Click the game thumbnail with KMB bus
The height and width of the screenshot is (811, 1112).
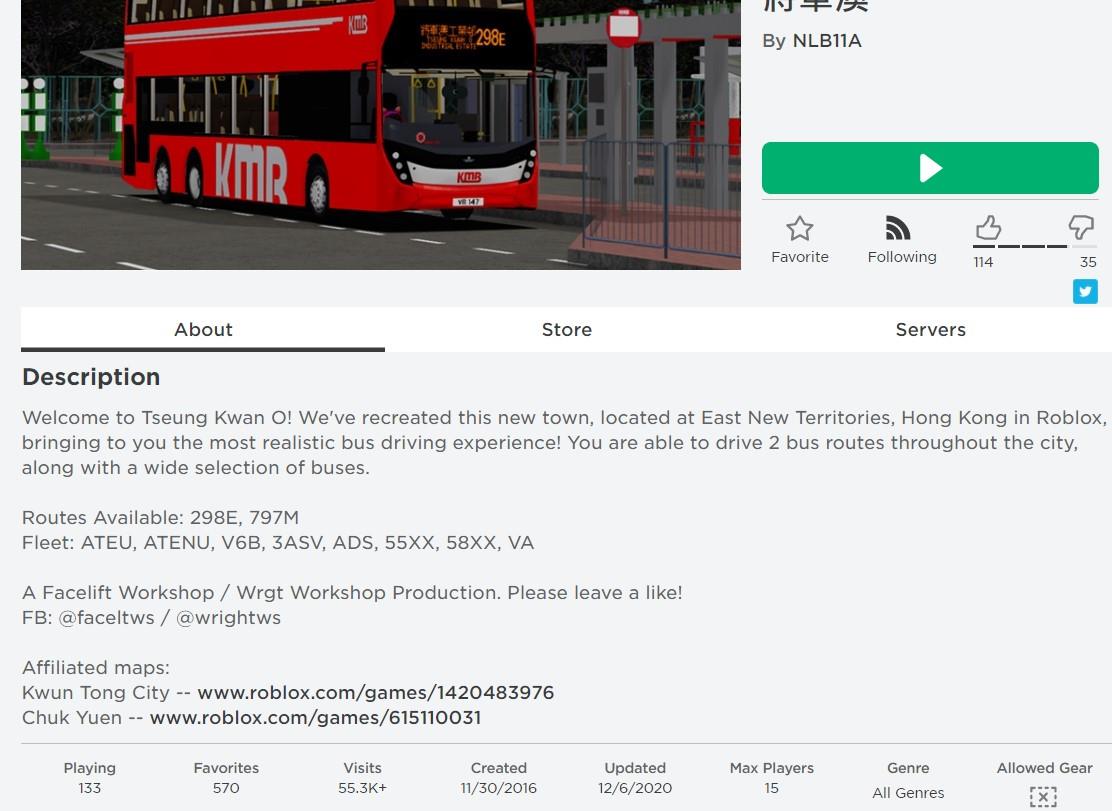point(381,135)
